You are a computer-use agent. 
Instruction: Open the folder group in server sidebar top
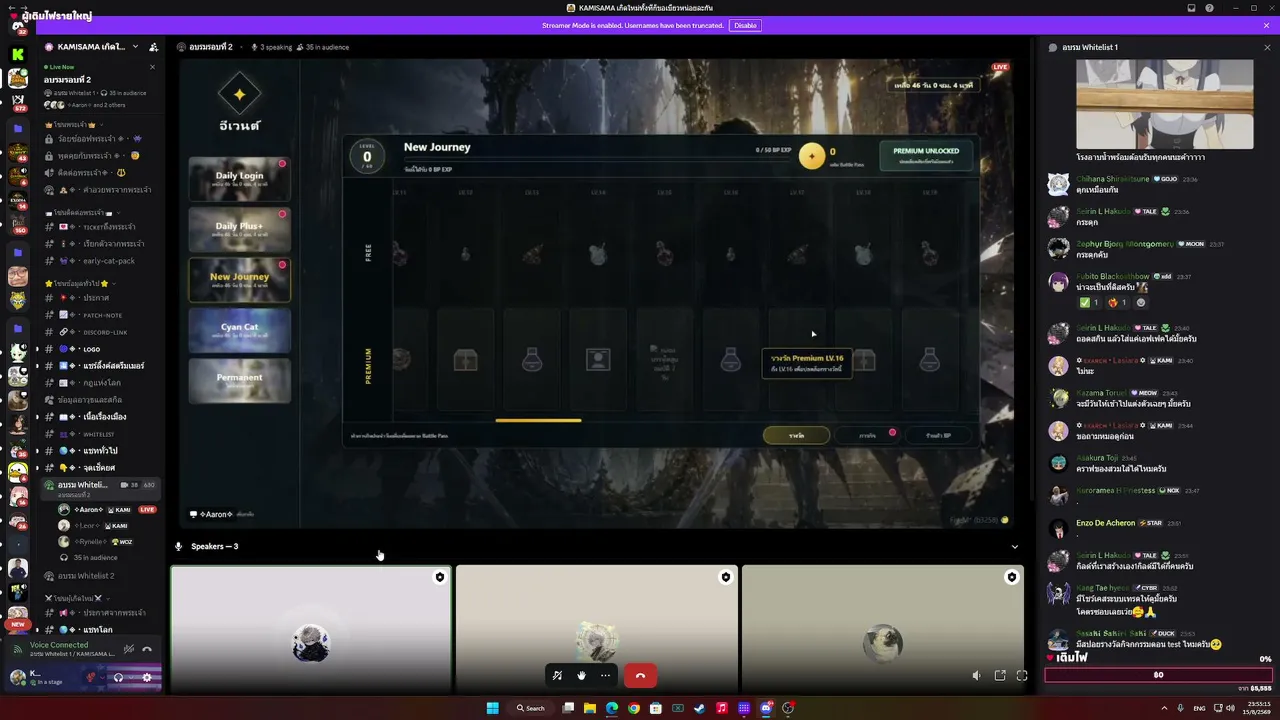pyautogui.click(x=17, y=130)
